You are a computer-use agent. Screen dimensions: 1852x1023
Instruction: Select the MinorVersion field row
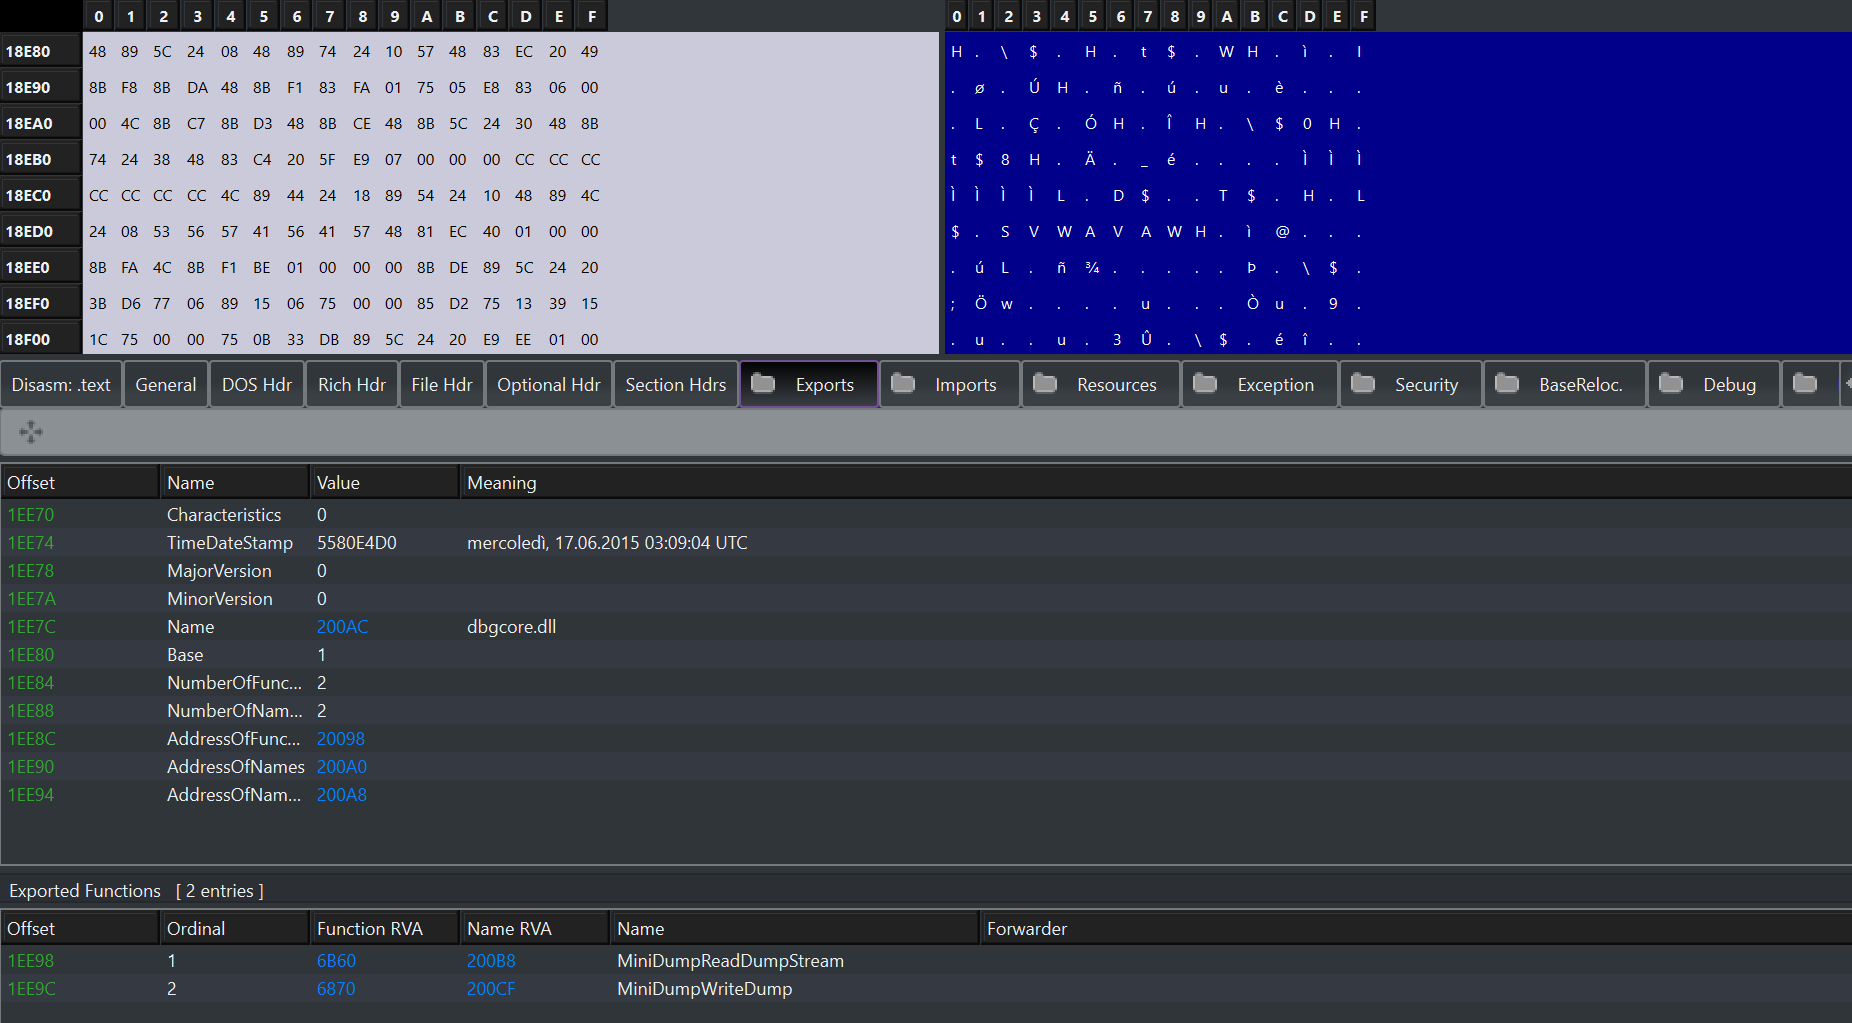[x=926, y=599]
